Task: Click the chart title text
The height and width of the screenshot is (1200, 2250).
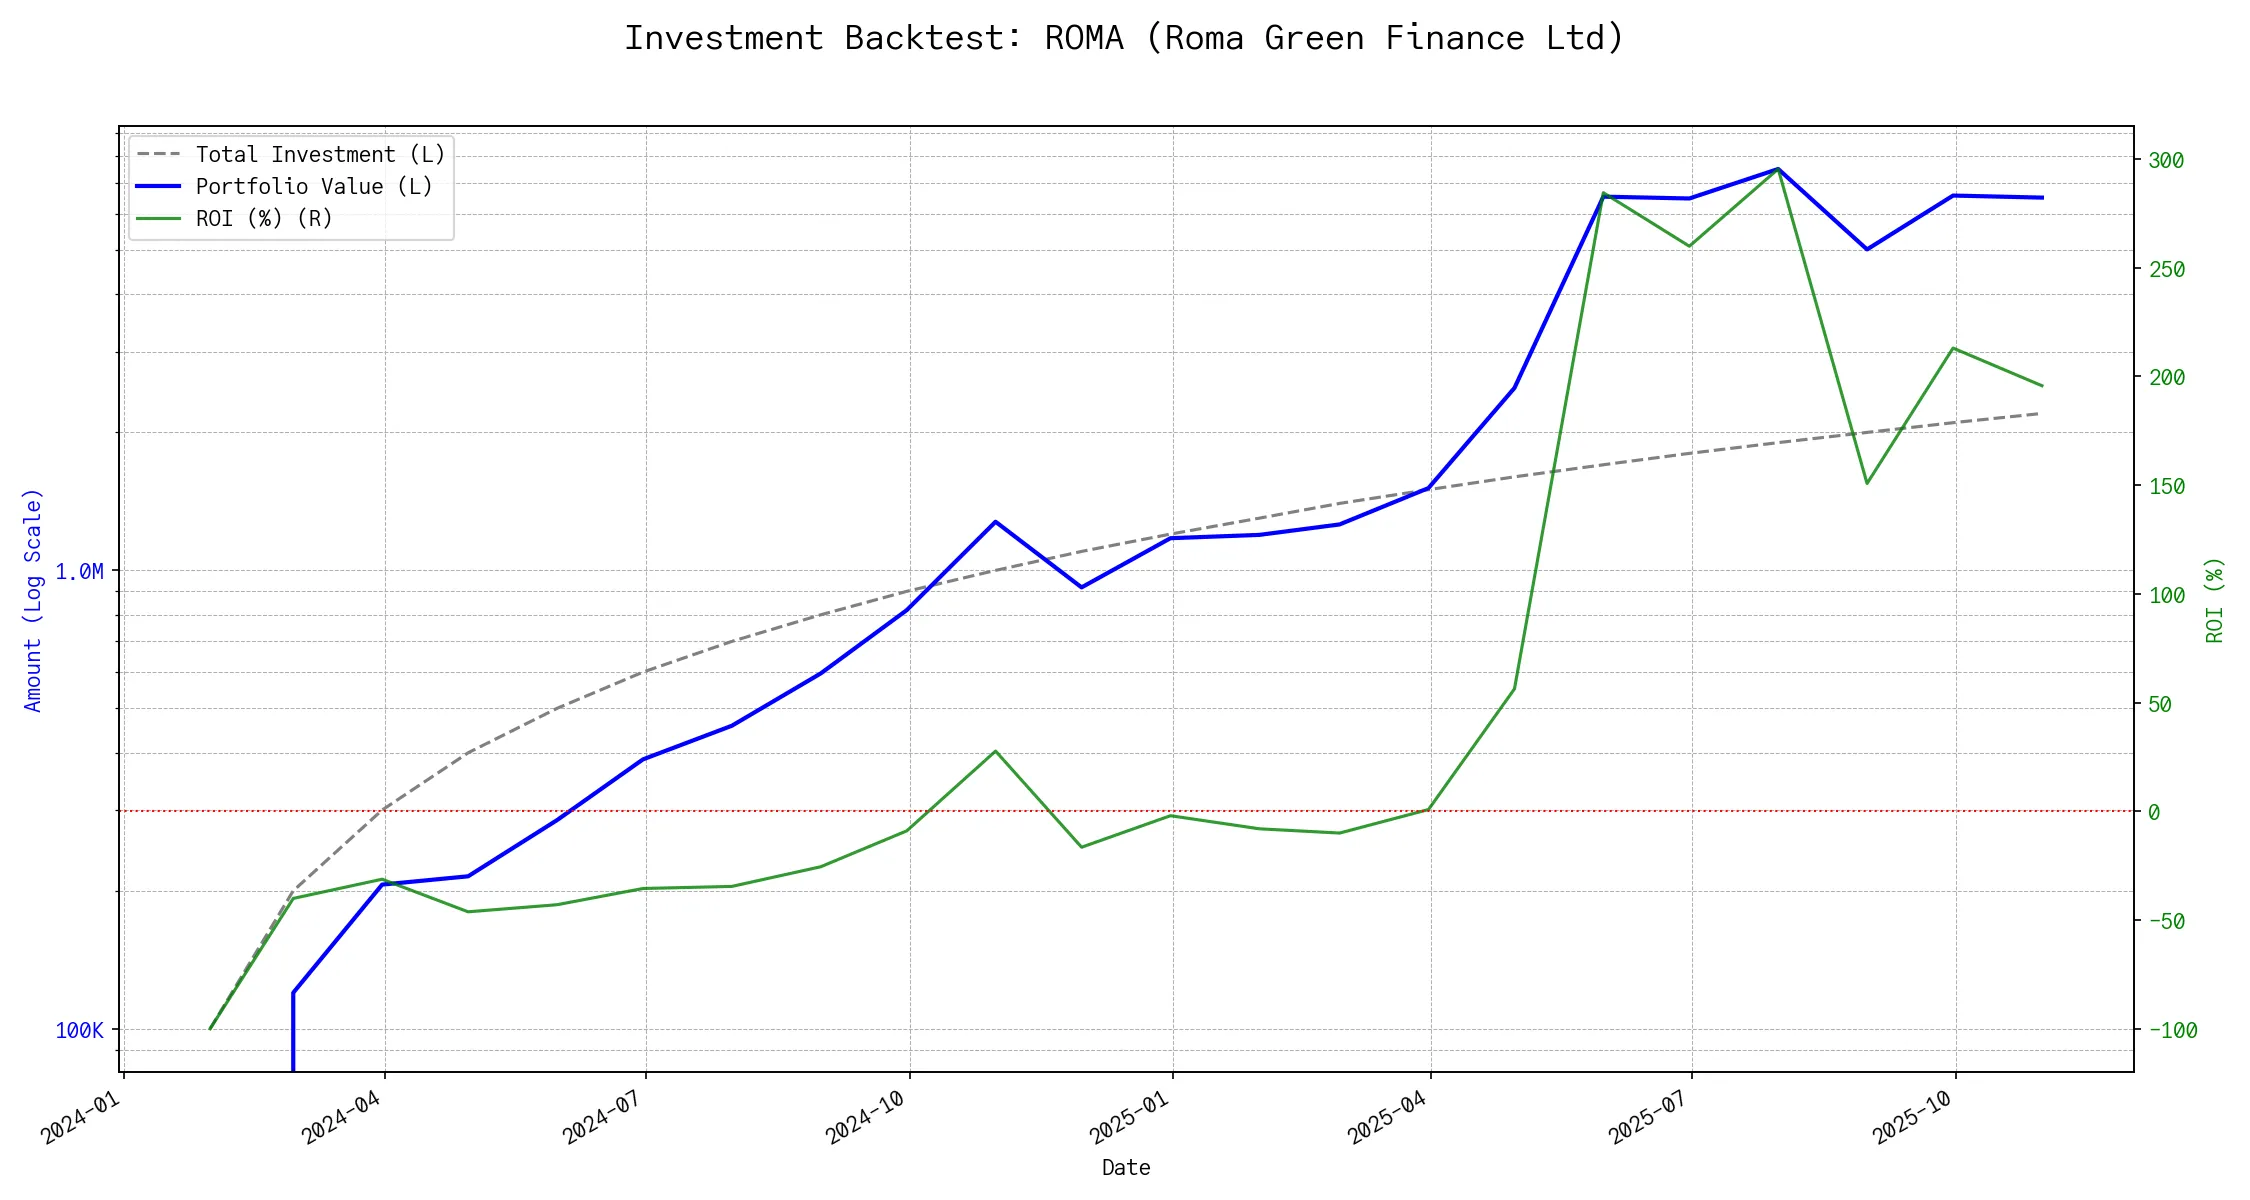Action: (1124, 38)
